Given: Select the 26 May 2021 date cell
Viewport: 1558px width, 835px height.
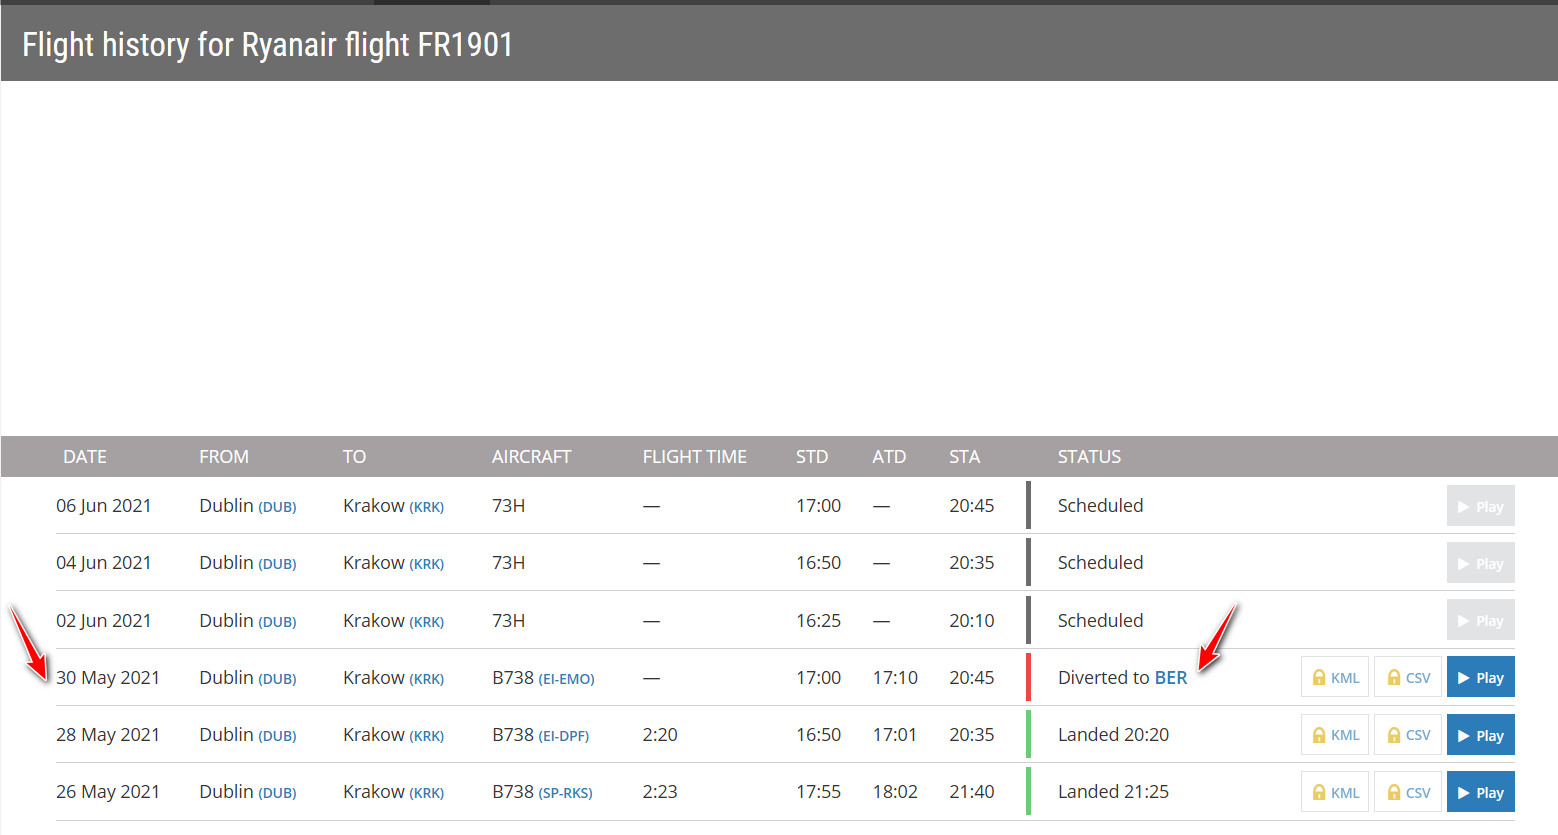Looking at the screenshot, I should (x=108, y=792).
